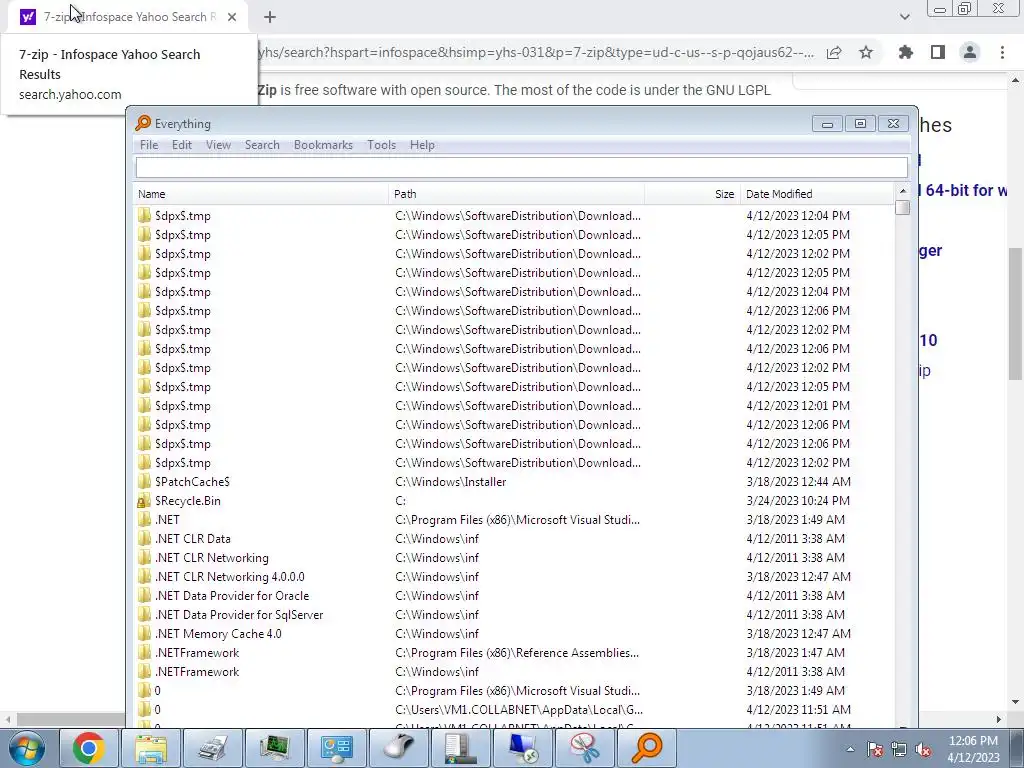This screenshot has width=1024, height=768.
Task: Switch to Google Chrome on the taskbar
Action: click(89, 748)
